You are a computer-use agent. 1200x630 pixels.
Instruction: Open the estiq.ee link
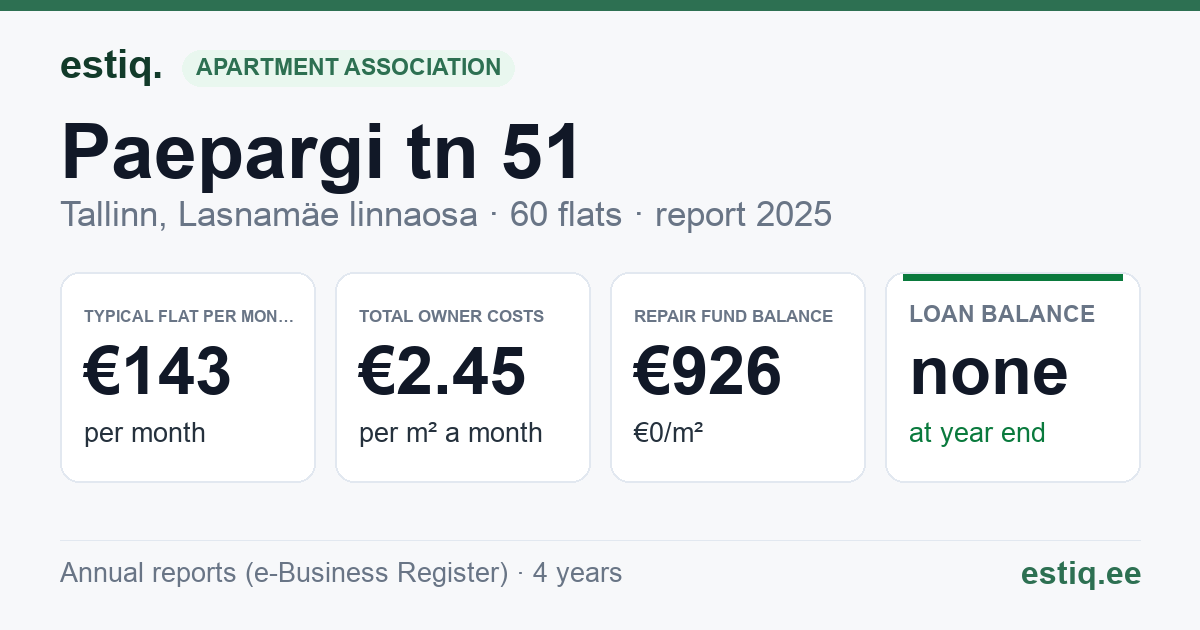coord(1081,573)
